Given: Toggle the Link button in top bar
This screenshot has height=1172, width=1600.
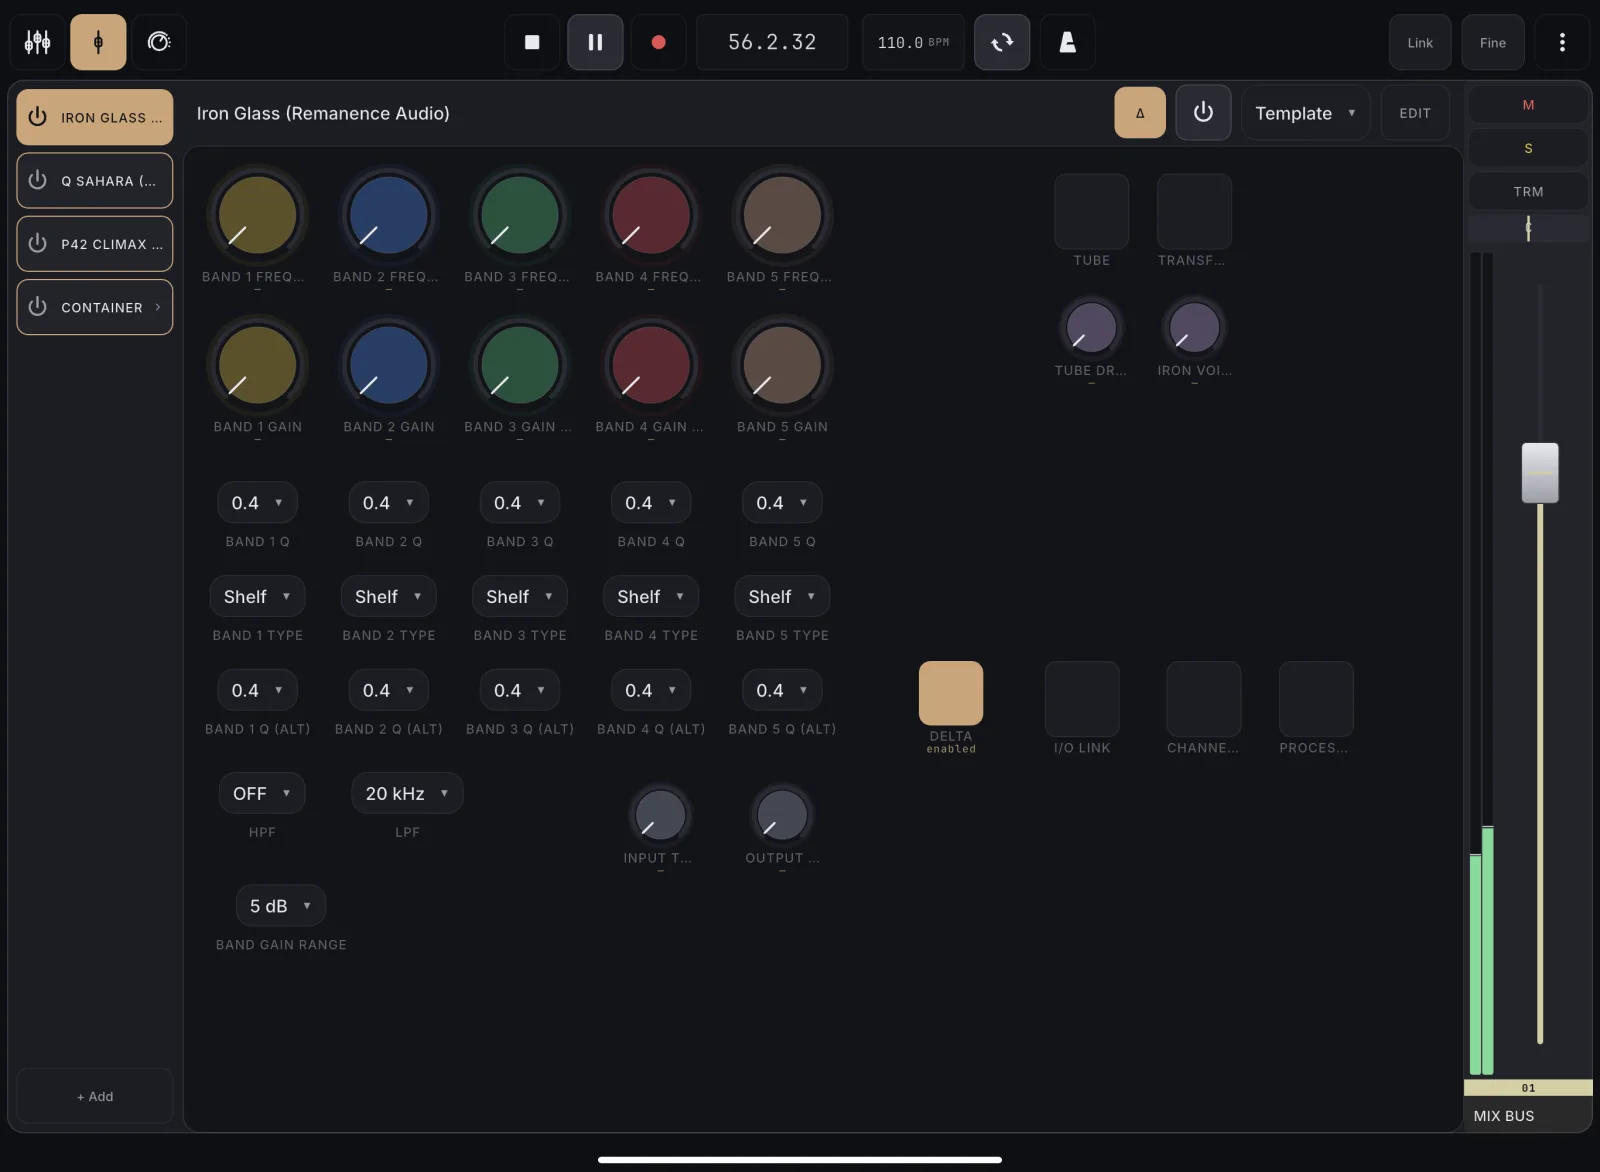Looking at the screenshot, I should point(1420,42).
